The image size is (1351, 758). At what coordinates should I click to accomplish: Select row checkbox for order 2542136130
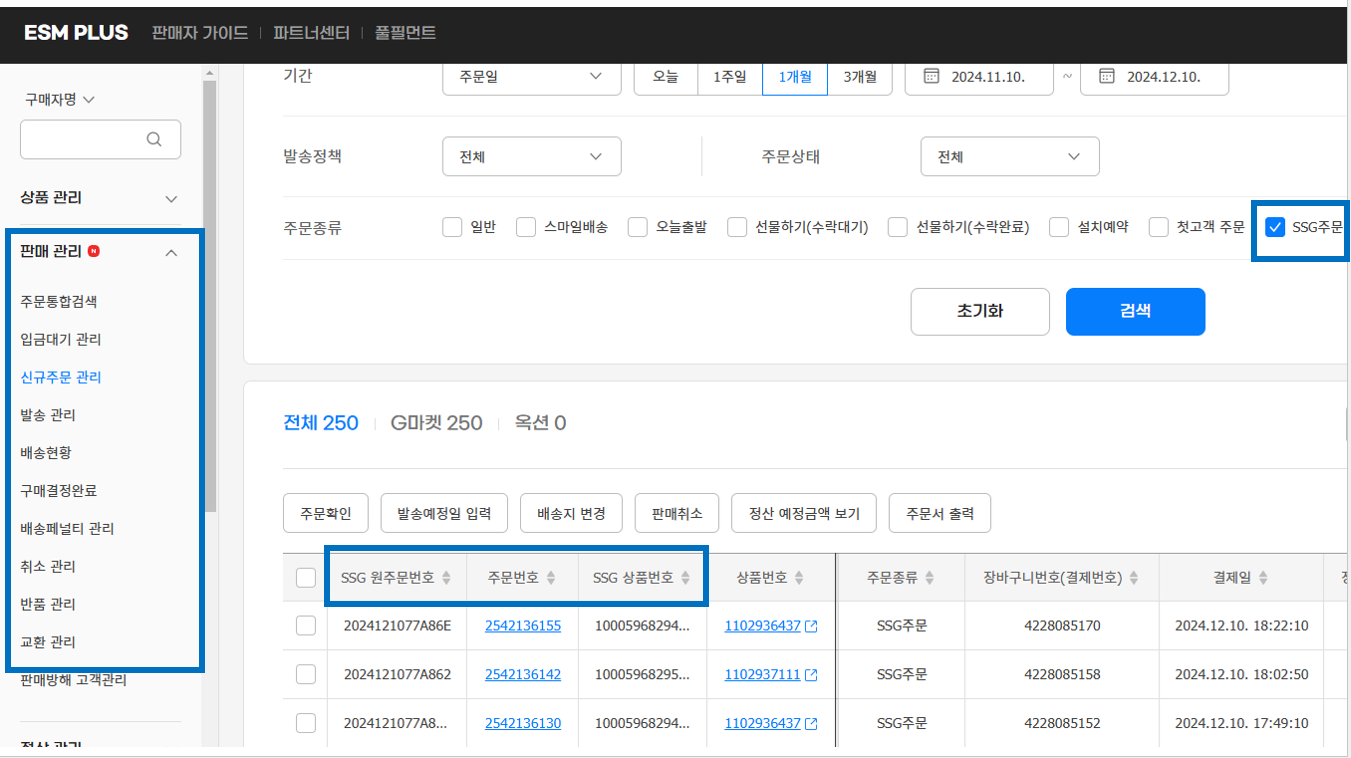(x=306, y=722)
